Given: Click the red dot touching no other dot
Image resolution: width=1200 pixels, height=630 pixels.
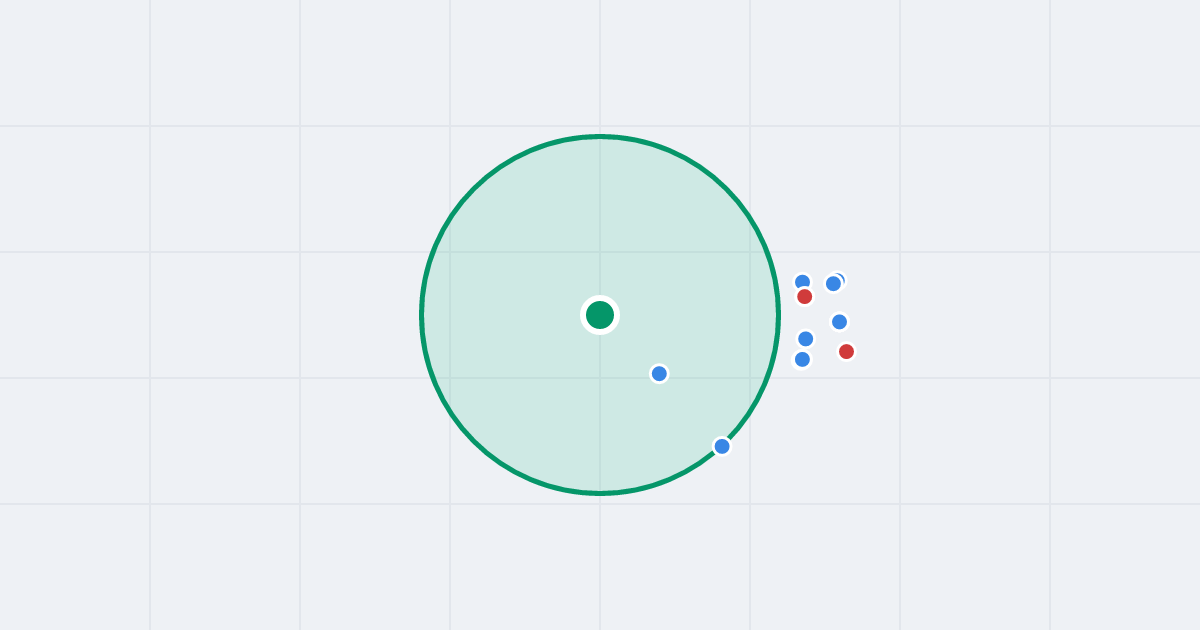Looking at the screenshot, I should [x=846, y=351].
